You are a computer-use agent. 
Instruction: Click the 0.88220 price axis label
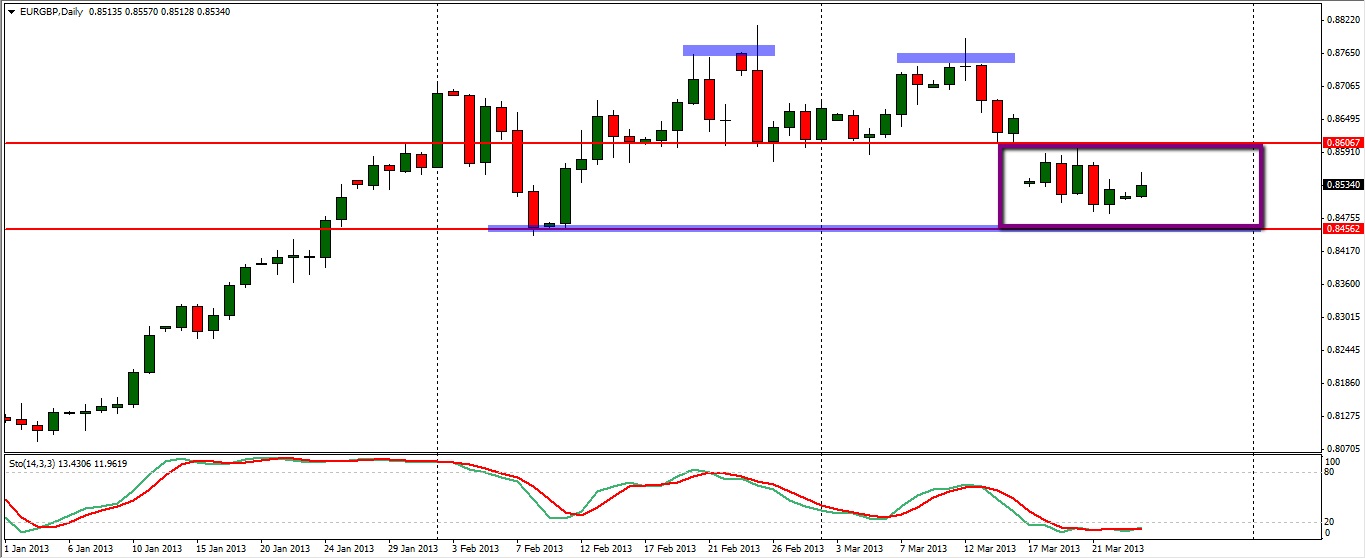click(x=1341, y=20)
